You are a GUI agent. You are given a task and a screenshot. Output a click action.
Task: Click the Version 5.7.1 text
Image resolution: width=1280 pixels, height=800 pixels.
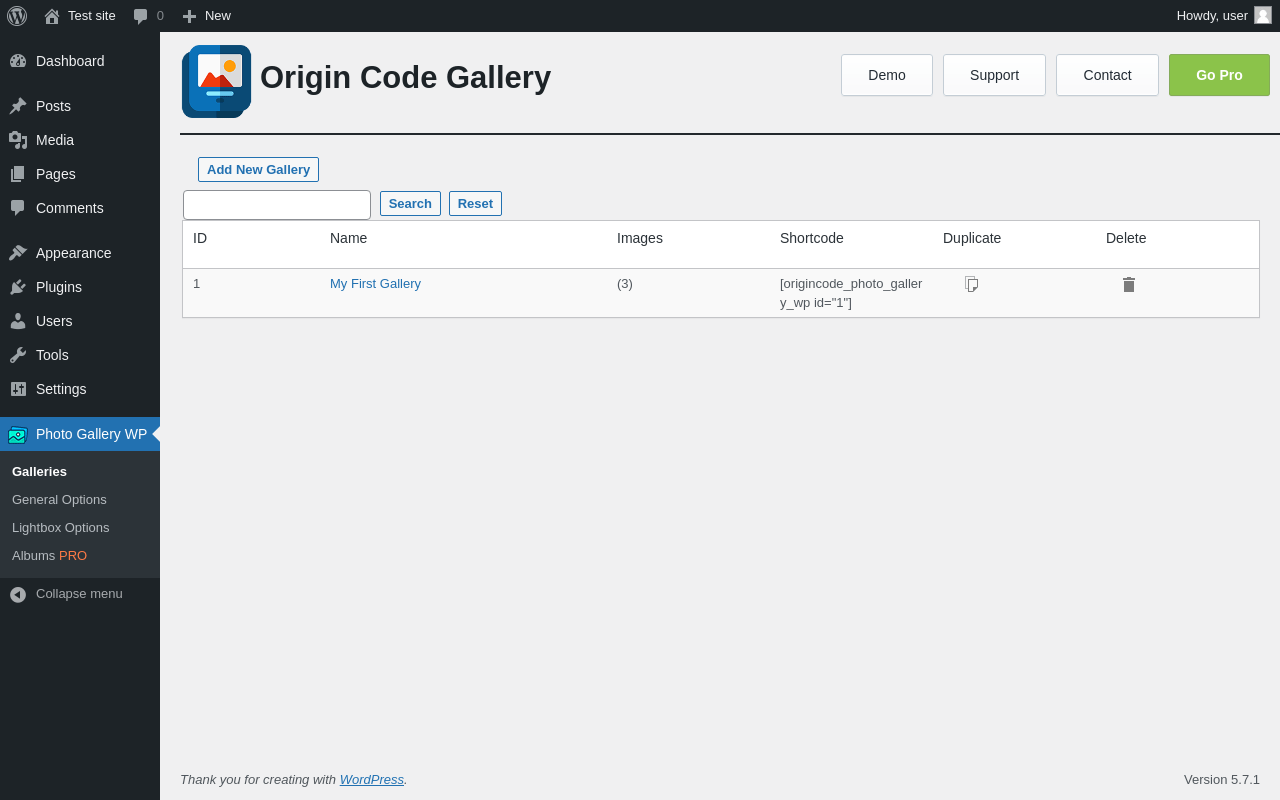coord(1222,780)
